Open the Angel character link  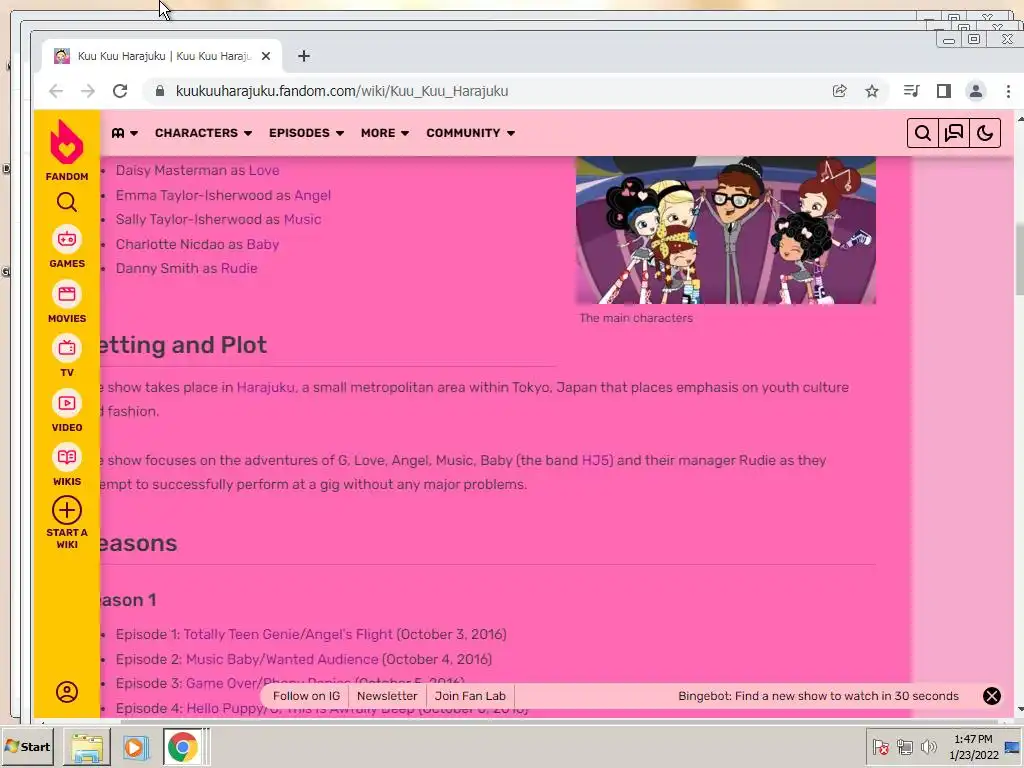click(312, 195)
